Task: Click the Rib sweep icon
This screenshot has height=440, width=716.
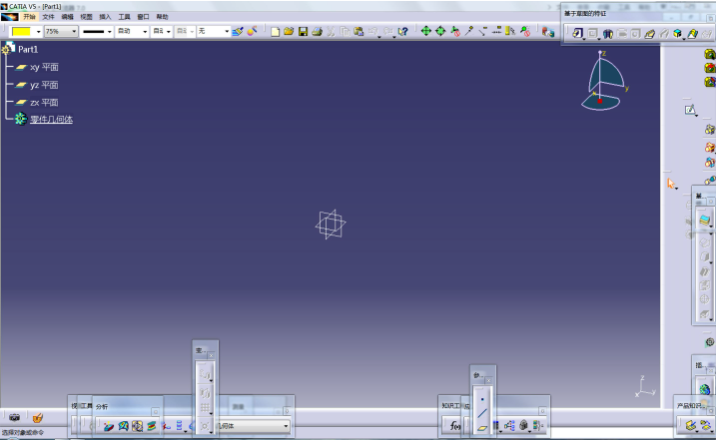Action: (x=649, y=34)
